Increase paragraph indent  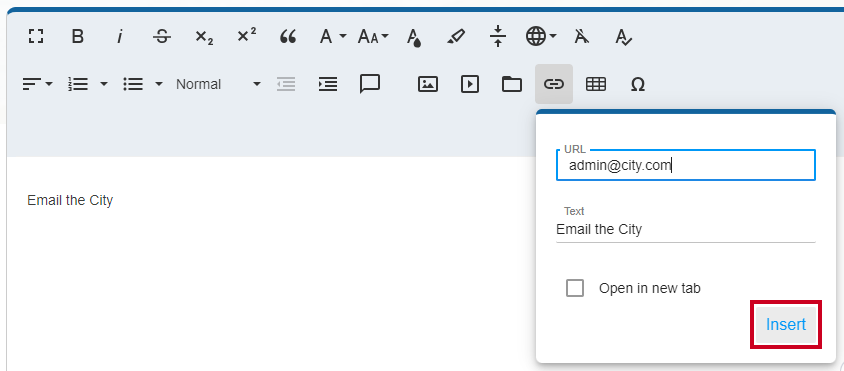(x=328, y=84)
